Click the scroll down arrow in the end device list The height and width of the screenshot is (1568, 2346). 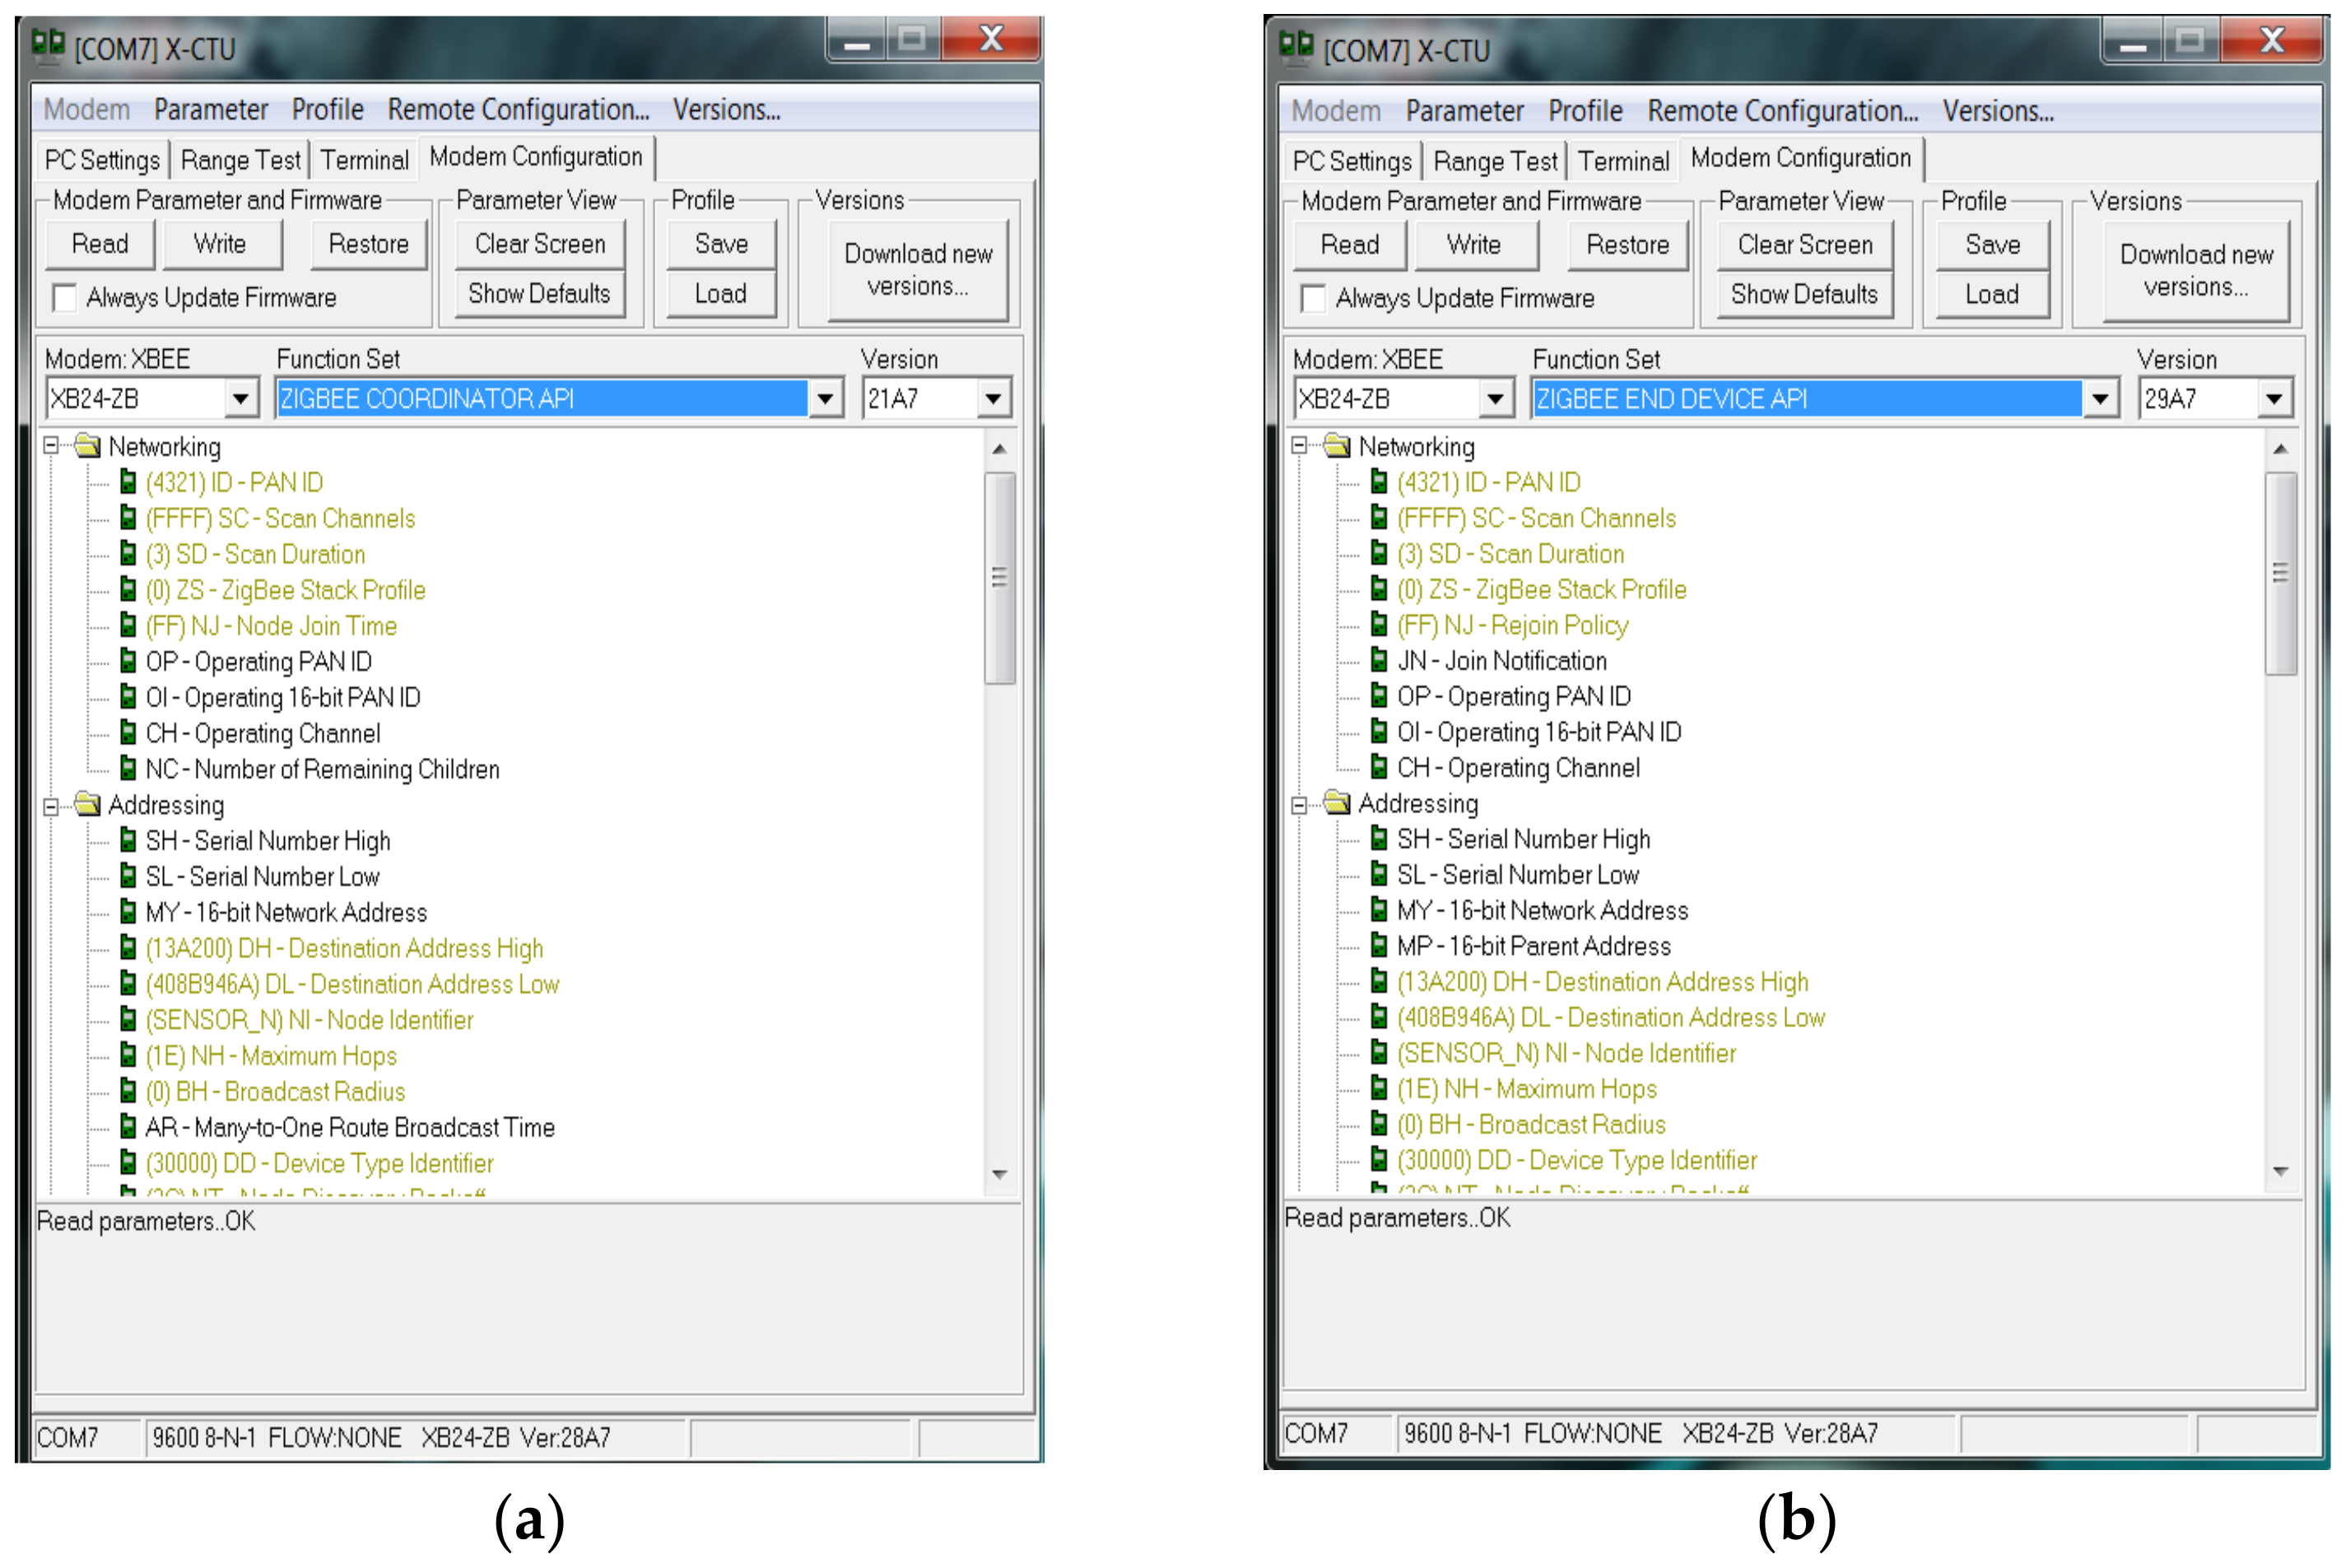coord(2280,1171)
